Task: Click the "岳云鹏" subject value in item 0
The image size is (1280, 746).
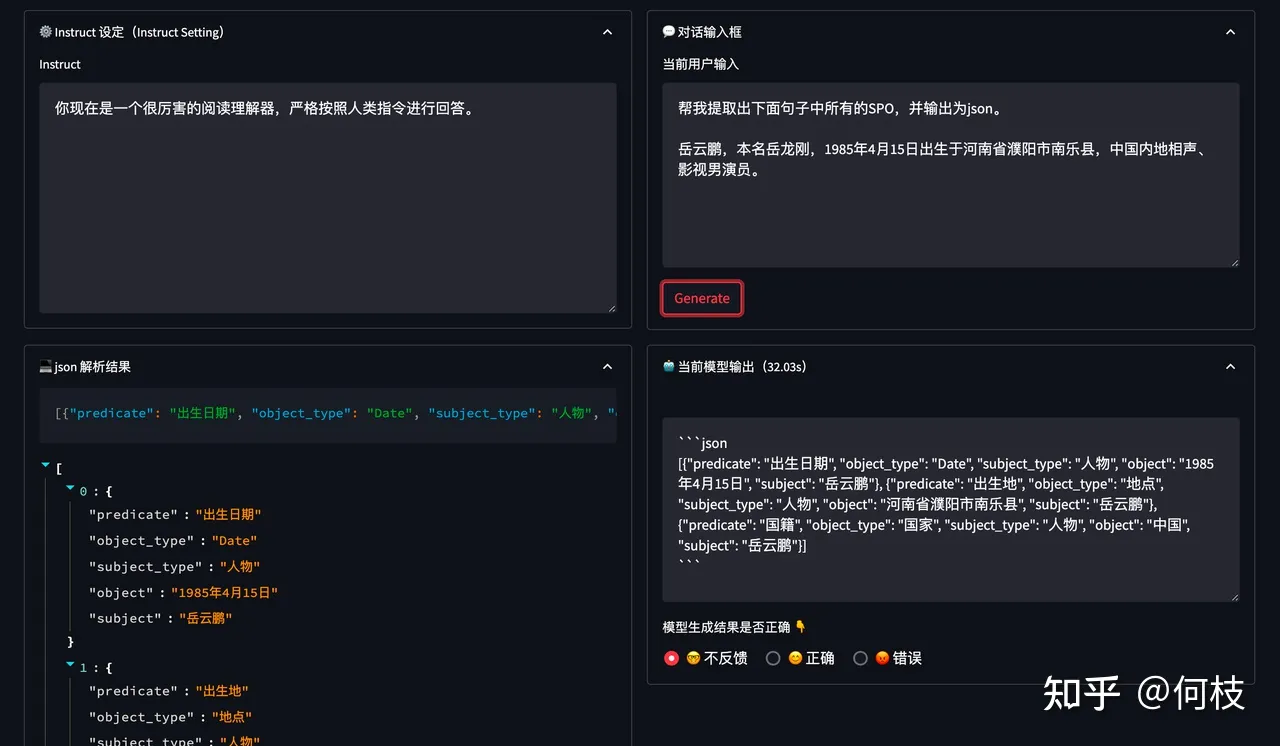Action: coord(206,619)
